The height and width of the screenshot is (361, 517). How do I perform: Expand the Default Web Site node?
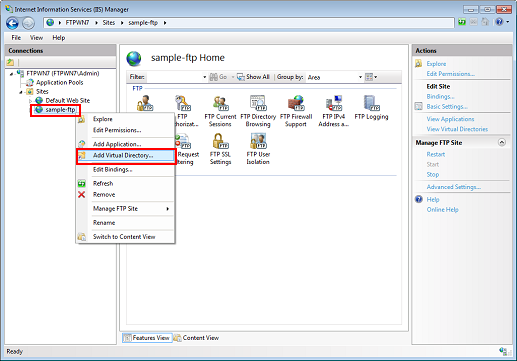(30, 101)
